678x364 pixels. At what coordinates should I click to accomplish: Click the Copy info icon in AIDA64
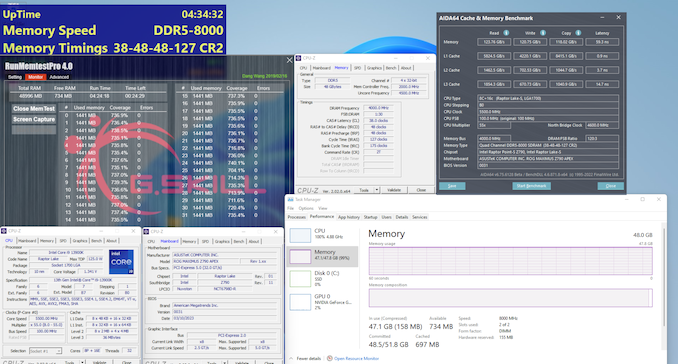[x=578, y=33]
